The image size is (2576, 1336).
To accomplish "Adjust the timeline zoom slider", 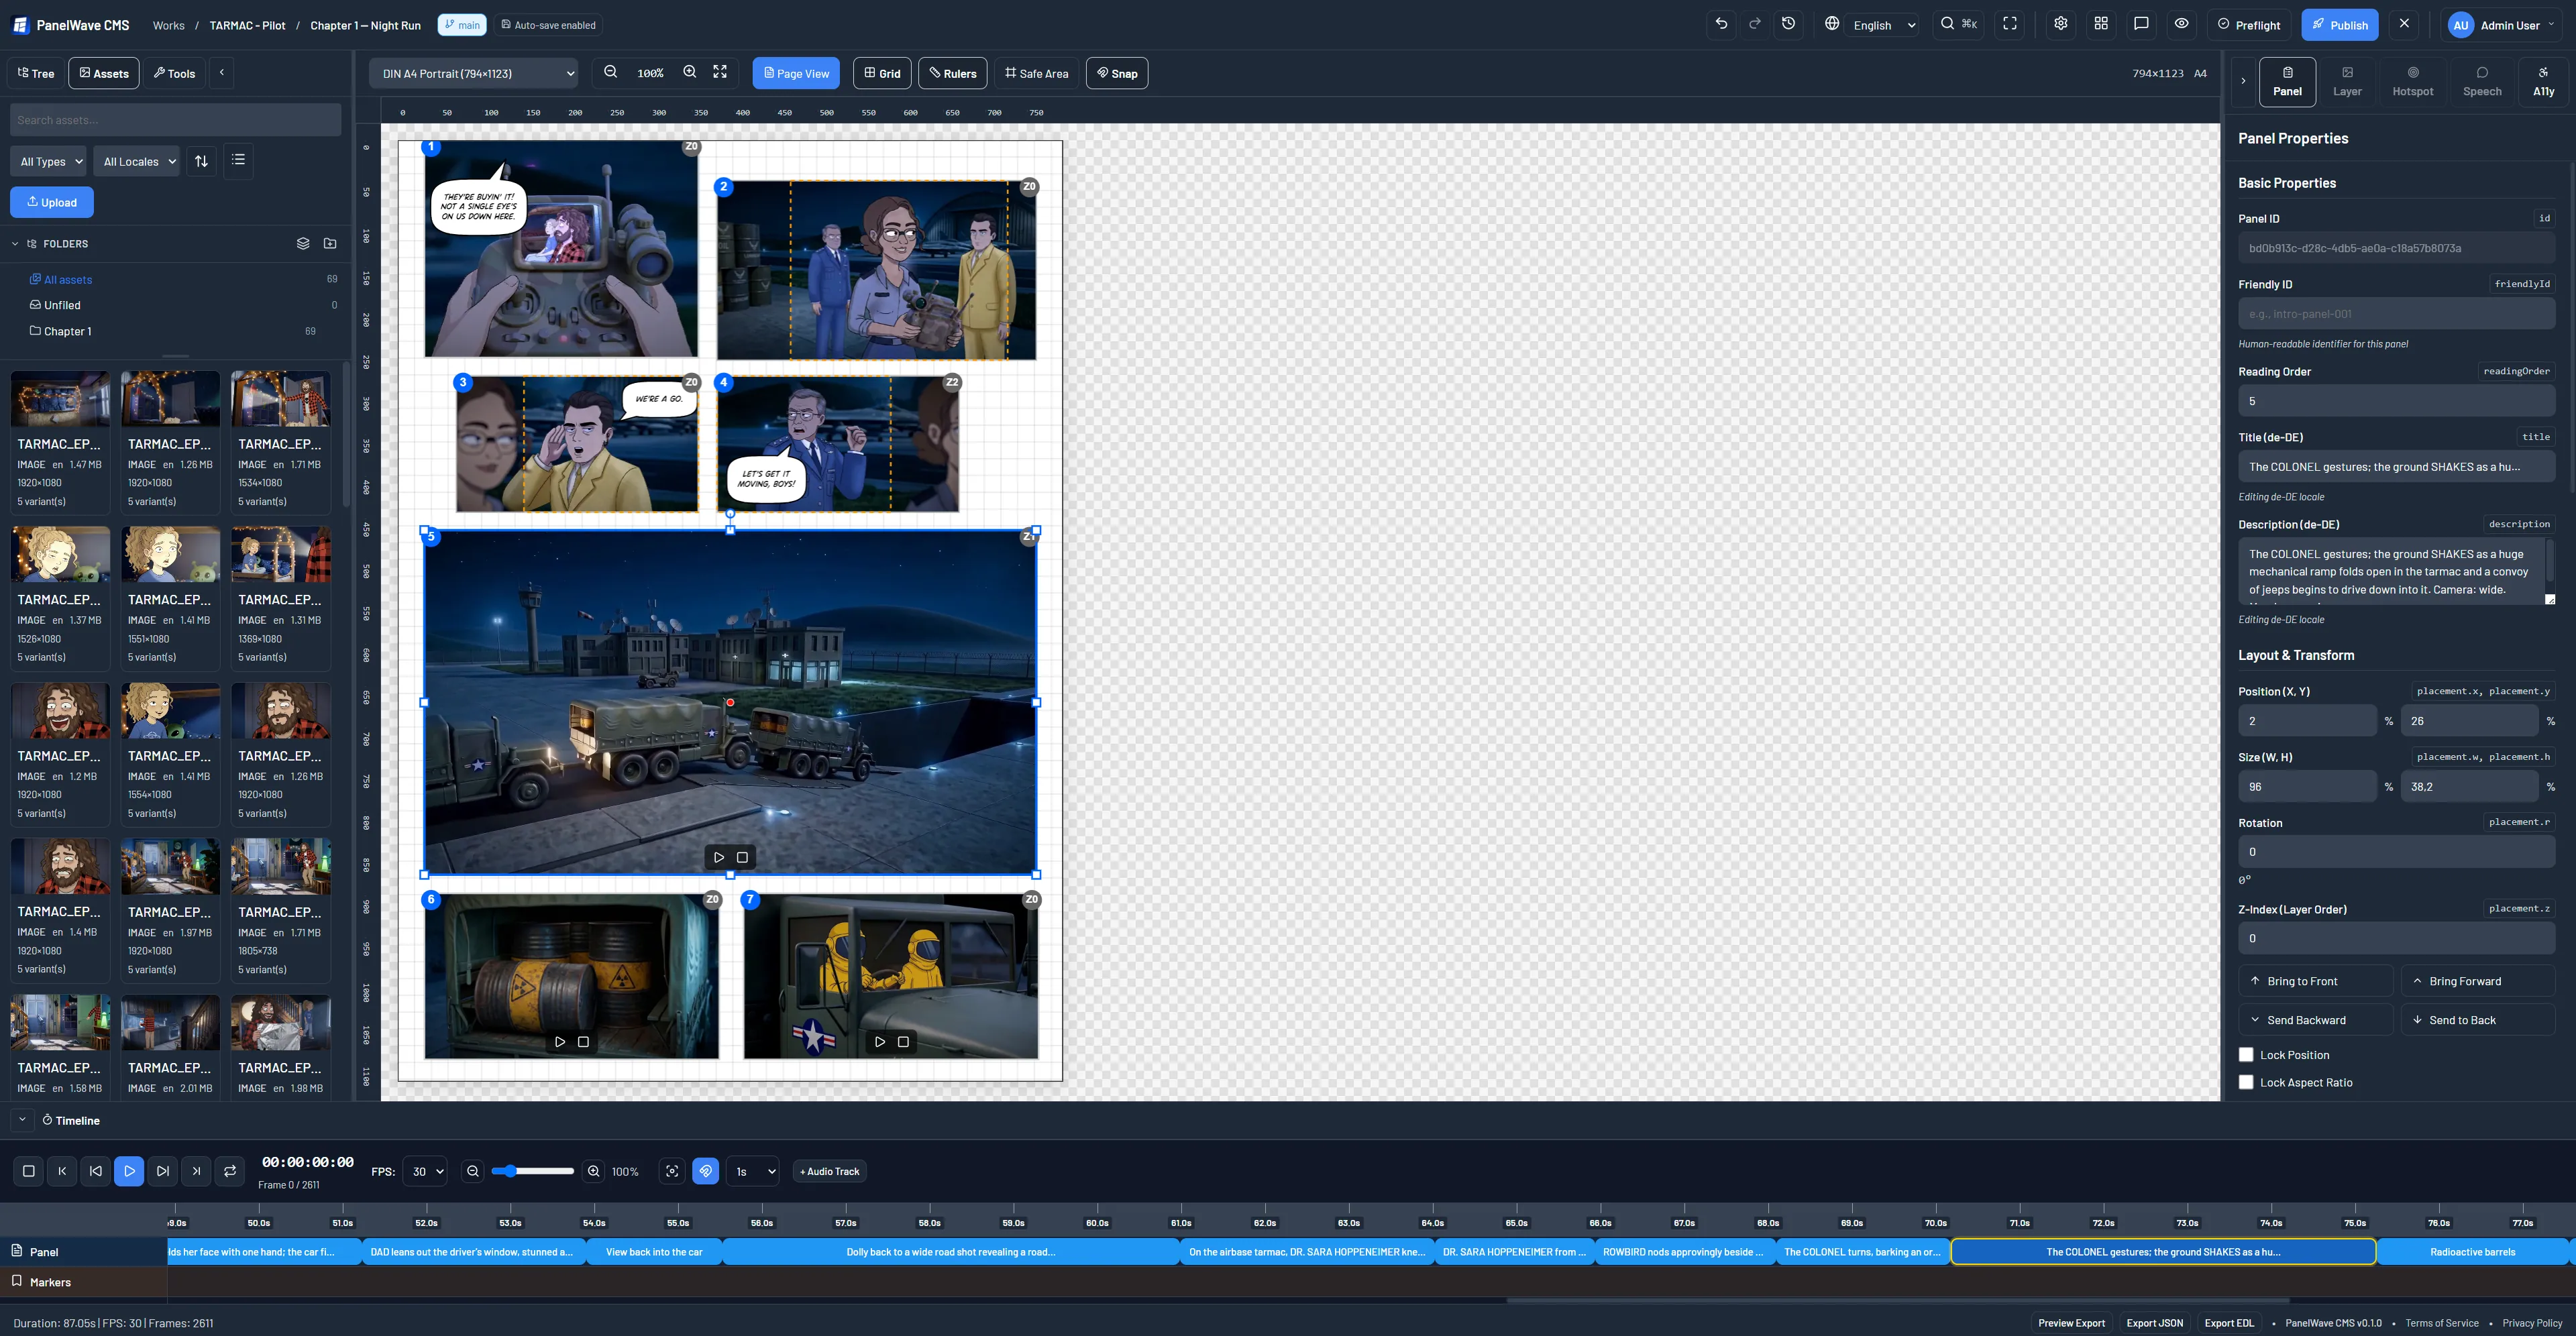I will 532,1171.
